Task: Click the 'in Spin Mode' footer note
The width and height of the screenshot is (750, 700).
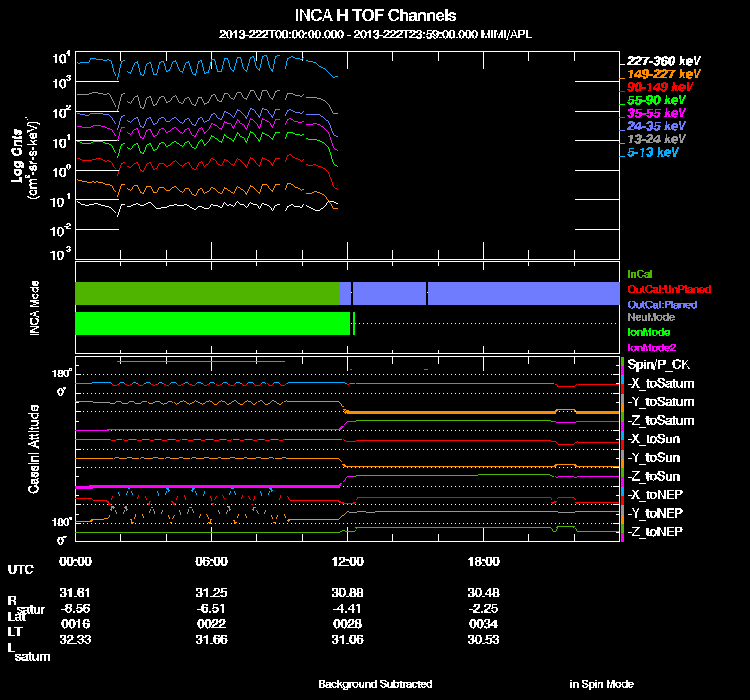Action: coord(601,684)
